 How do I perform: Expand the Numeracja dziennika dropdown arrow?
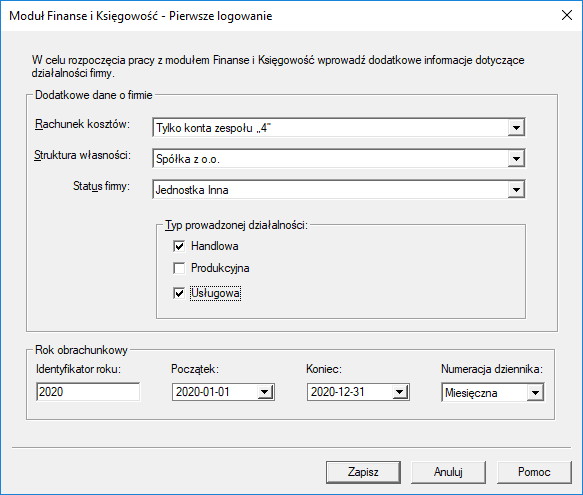(535, 393)
